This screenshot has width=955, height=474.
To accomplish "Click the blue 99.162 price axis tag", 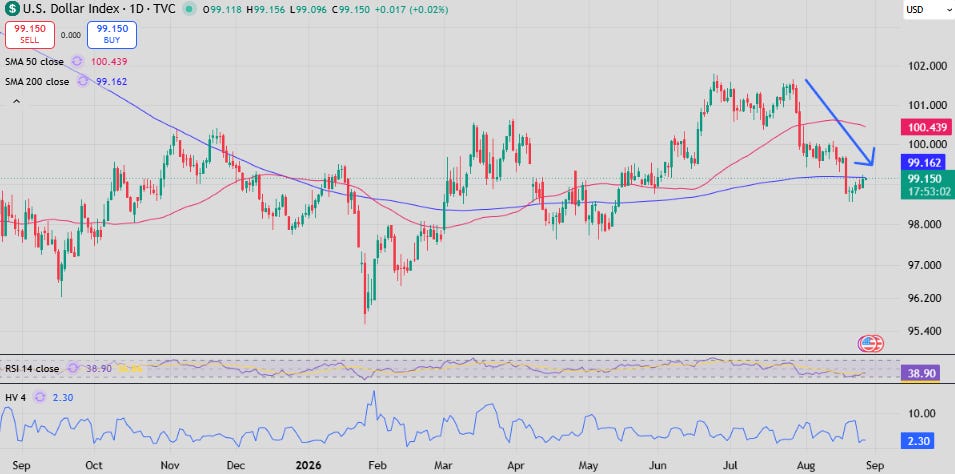I will 923,162.
